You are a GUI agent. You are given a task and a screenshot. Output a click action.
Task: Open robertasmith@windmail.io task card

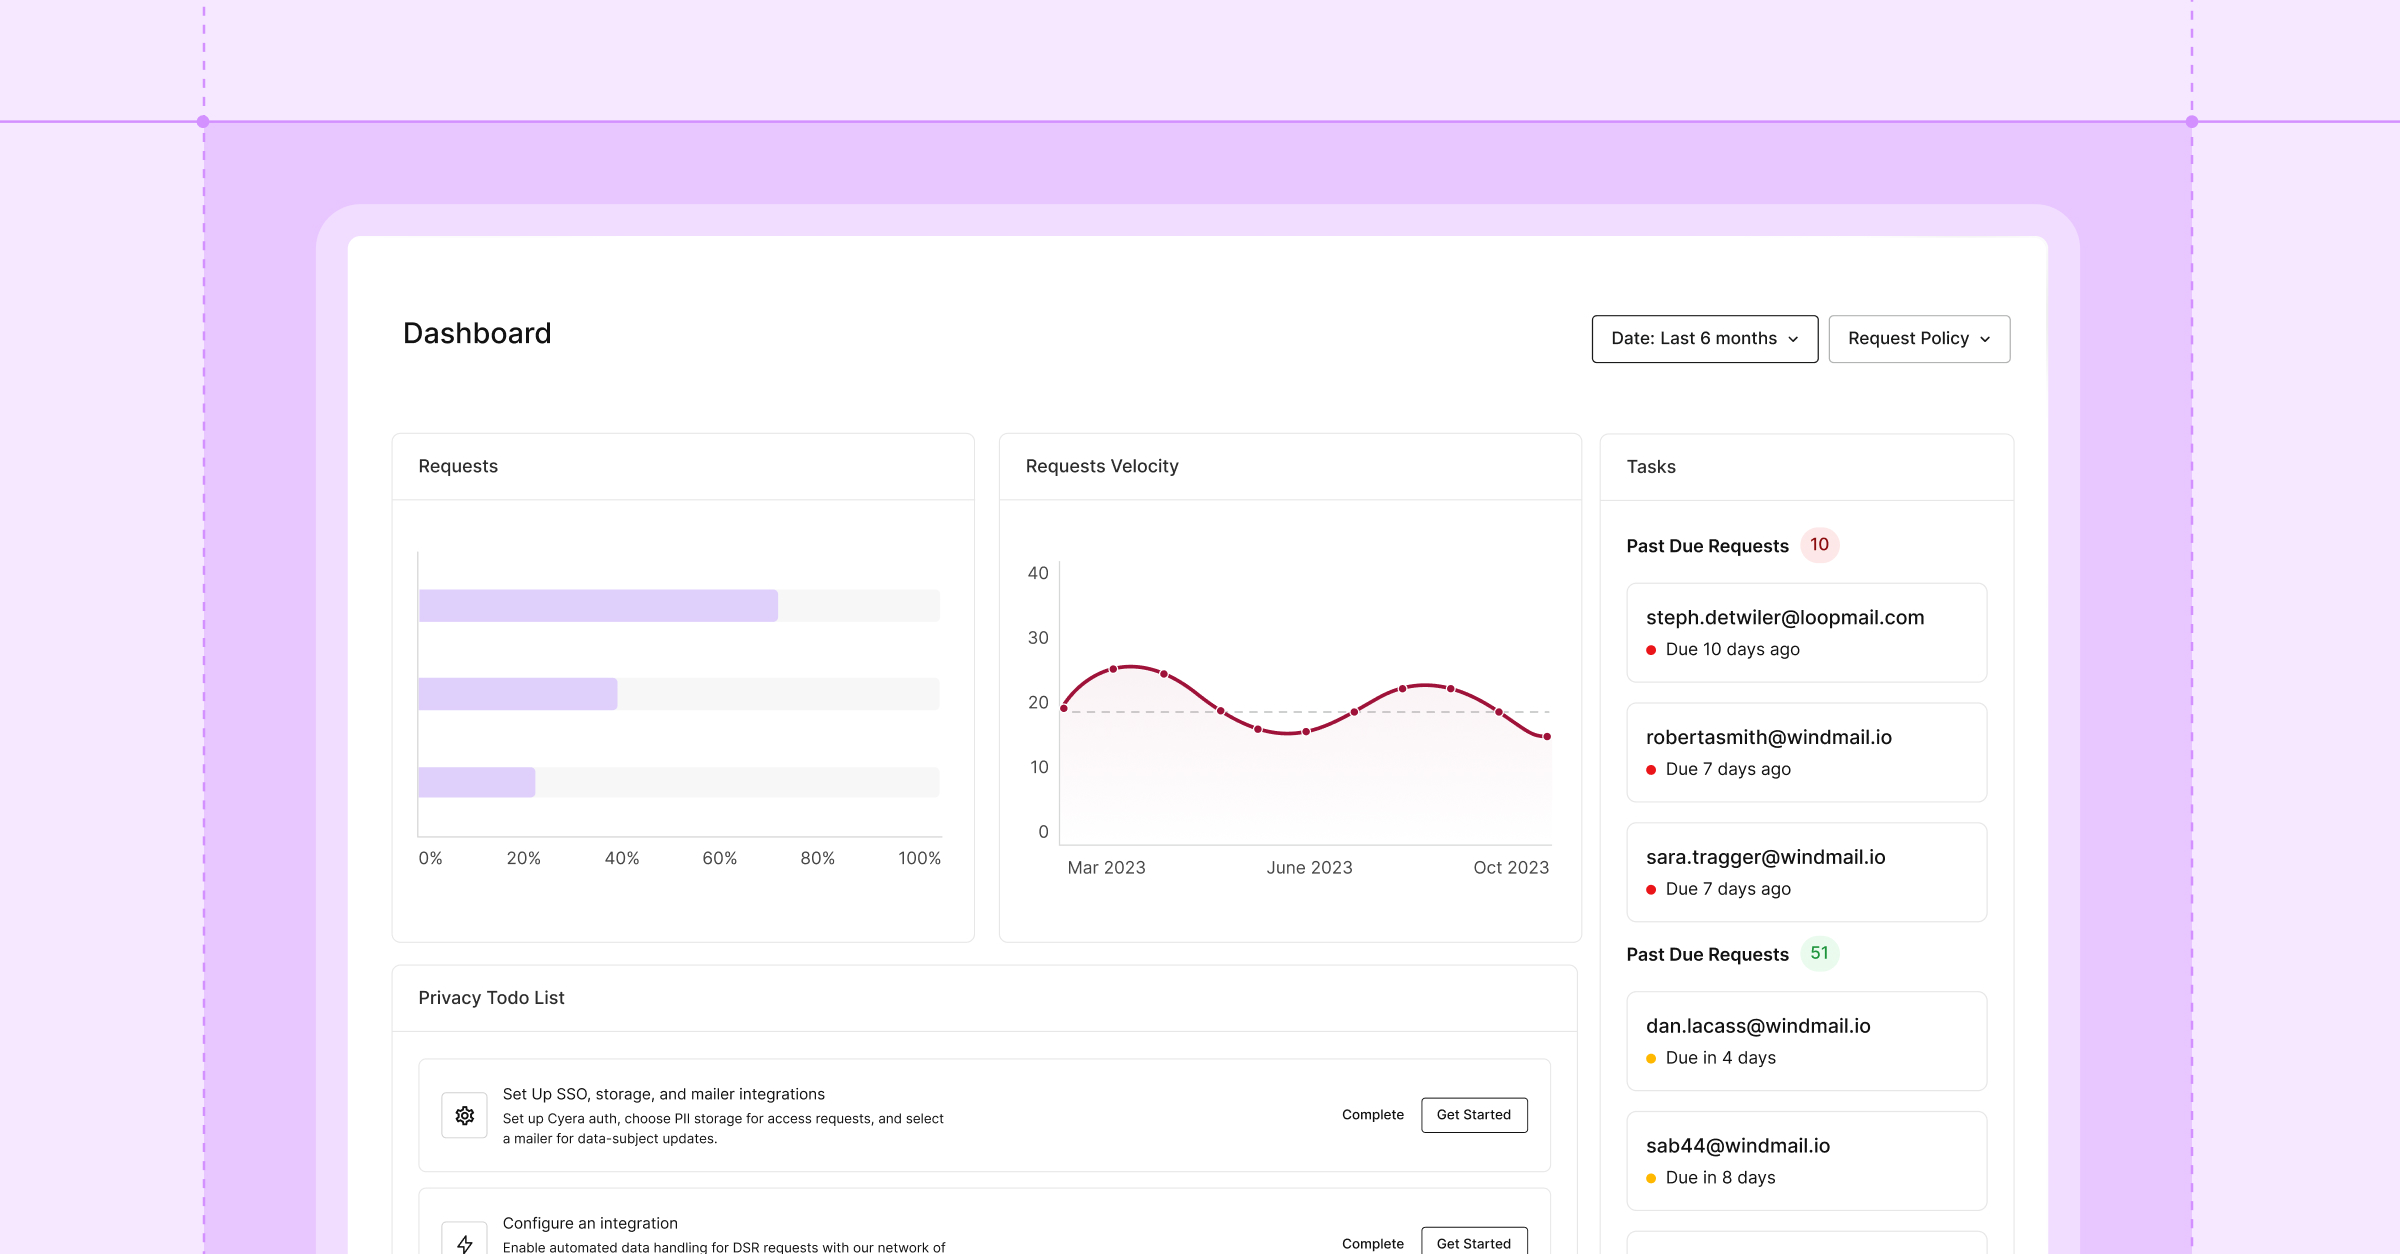1806,753
